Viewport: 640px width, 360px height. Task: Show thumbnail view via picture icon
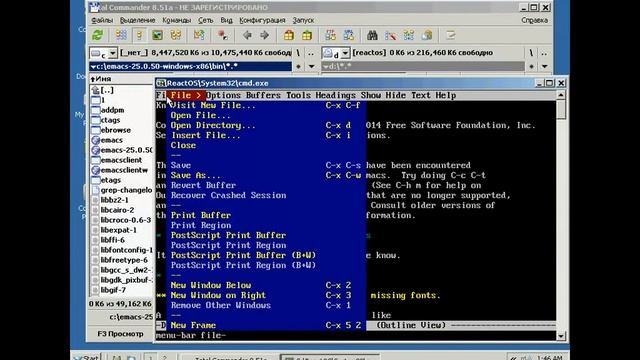point(157,36)
